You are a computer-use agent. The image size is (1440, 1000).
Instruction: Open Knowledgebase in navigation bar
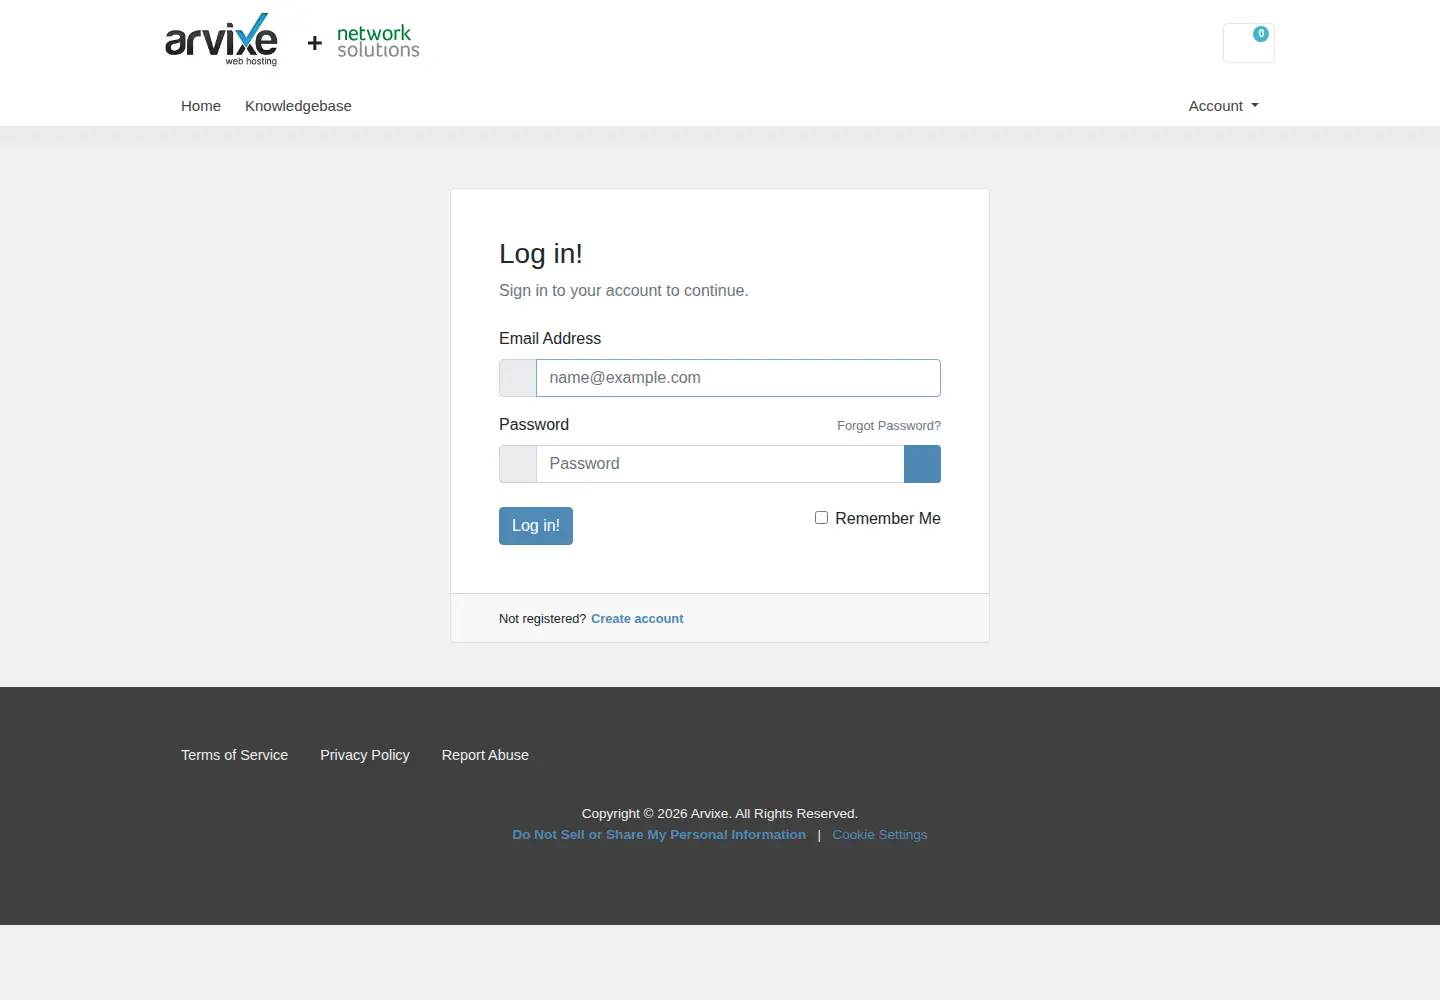[298, 106]
